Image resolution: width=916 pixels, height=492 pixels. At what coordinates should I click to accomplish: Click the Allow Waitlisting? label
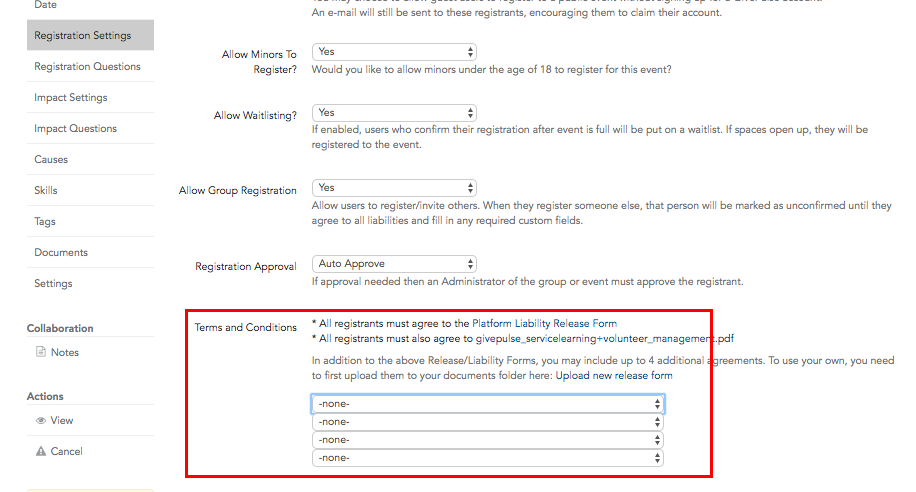(x=255, y=115)
